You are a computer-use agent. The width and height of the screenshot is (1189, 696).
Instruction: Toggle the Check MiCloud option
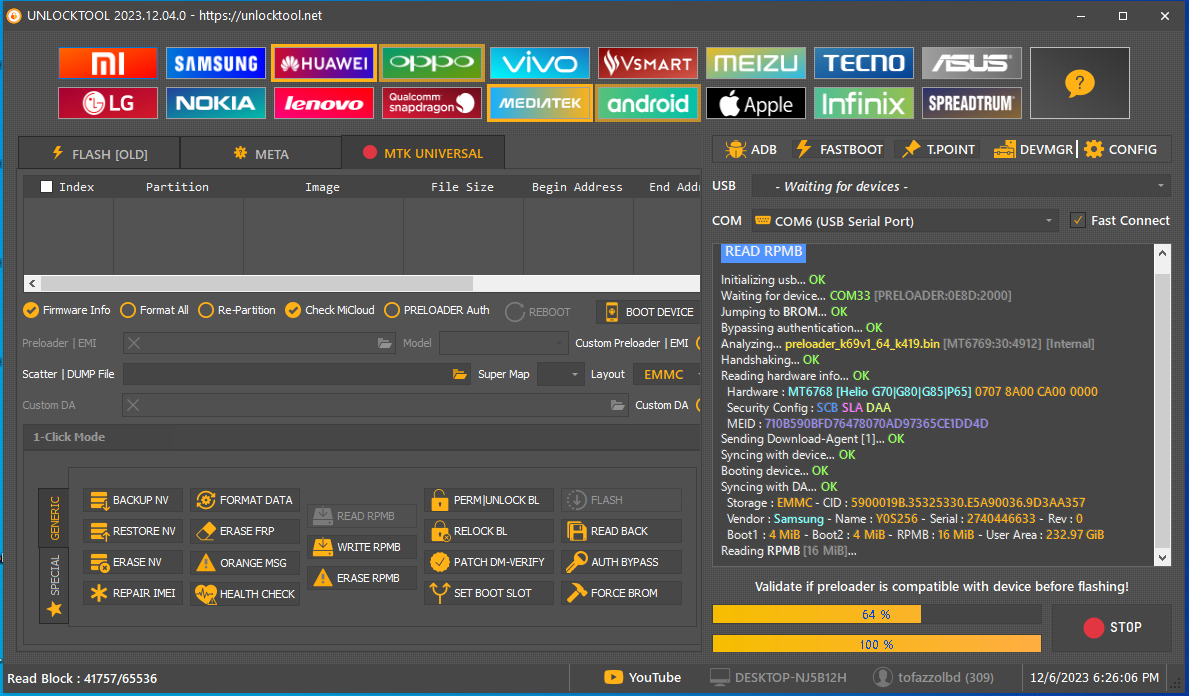click(x=293, y=310)
